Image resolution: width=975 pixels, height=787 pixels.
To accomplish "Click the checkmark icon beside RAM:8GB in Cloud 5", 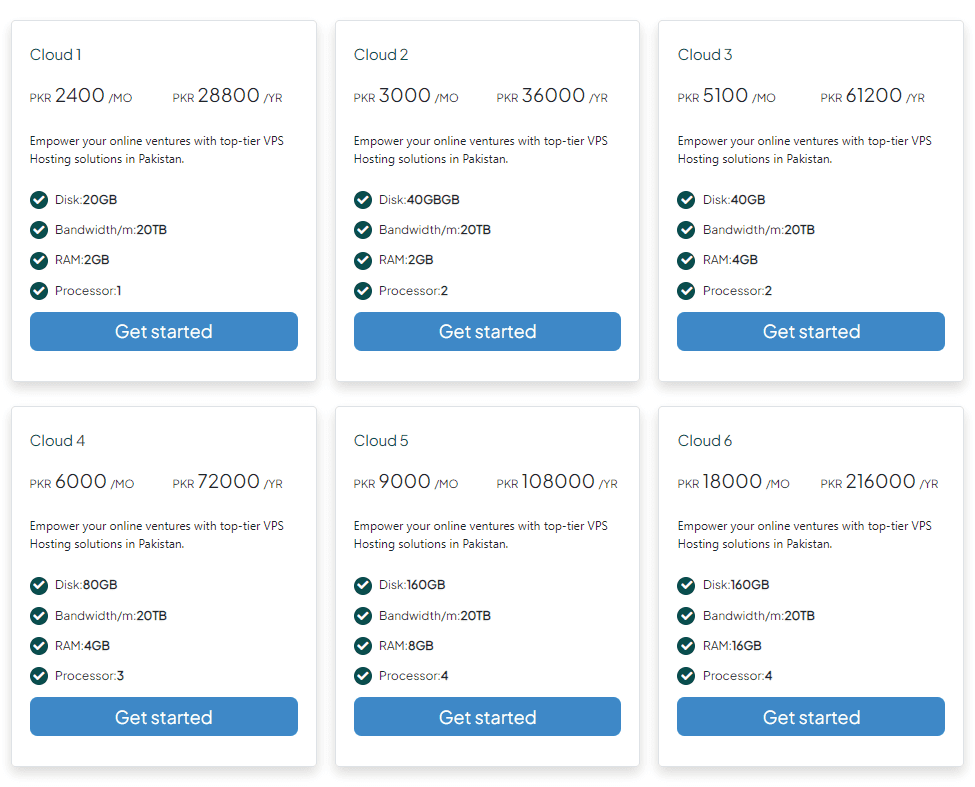I will (362, 646).
